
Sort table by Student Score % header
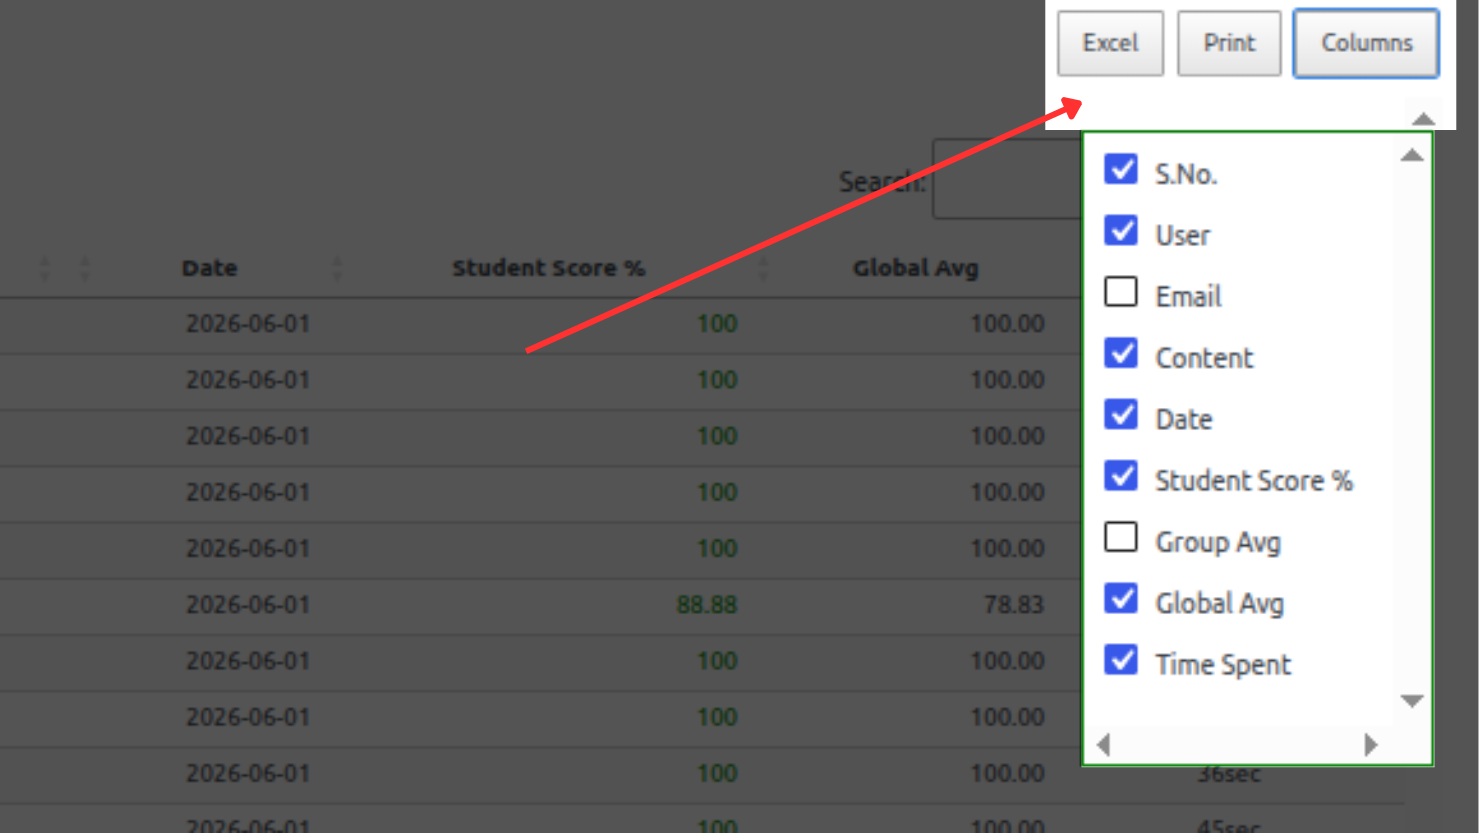pyautogui.click(x=549, y=268)
